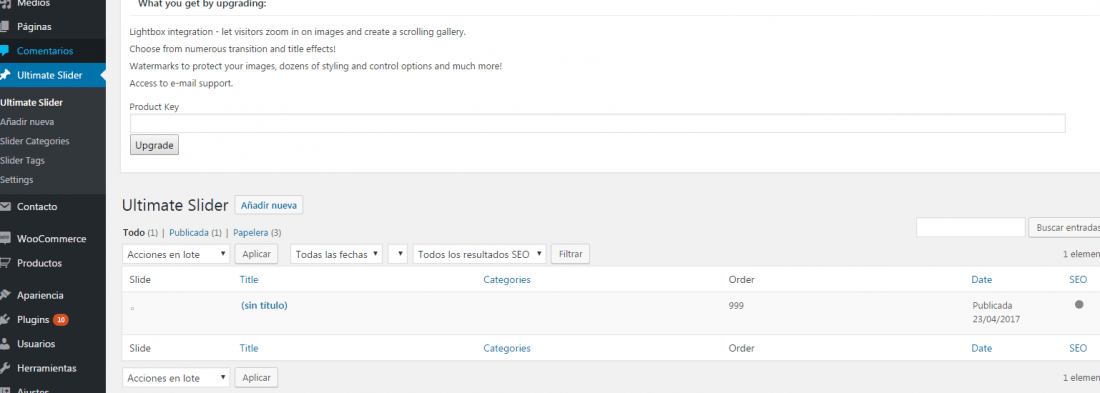
Task: Open the Slider Categories submenu item
Action: point(34,141)
